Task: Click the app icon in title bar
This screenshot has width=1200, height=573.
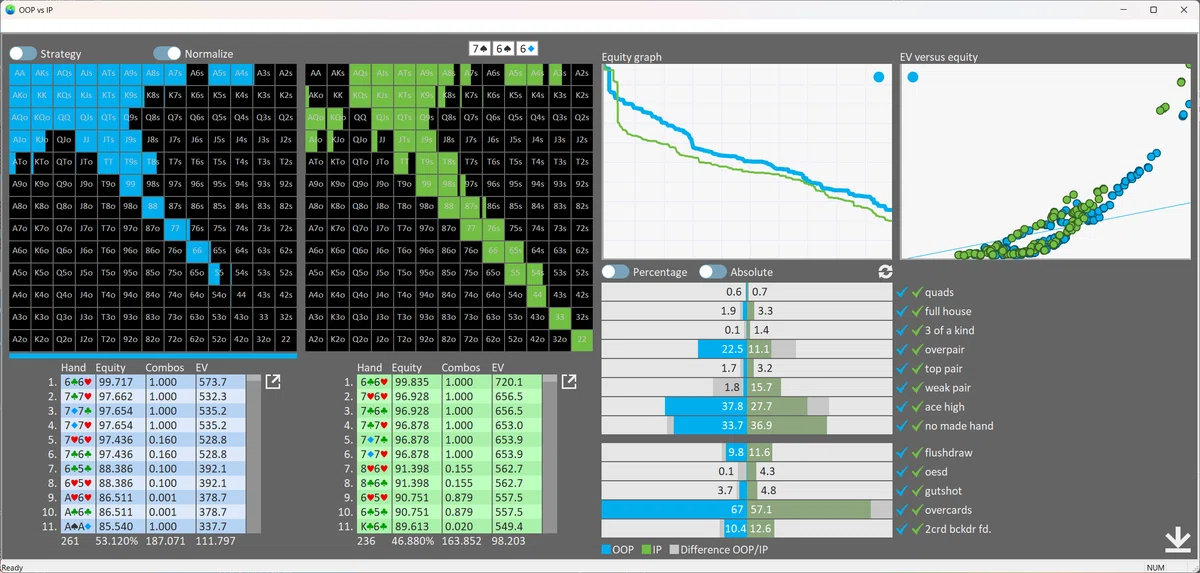Action: [x=10, y=9]
